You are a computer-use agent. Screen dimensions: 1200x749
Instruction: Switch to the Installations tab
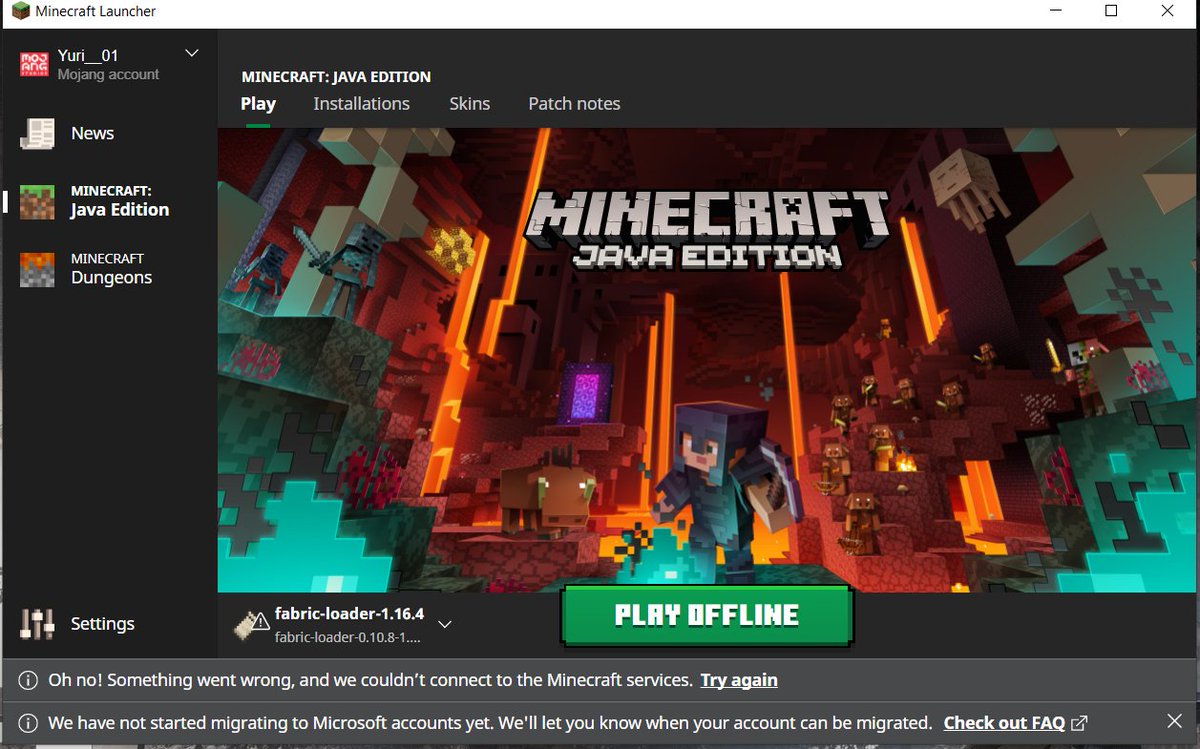click(361, 104)
